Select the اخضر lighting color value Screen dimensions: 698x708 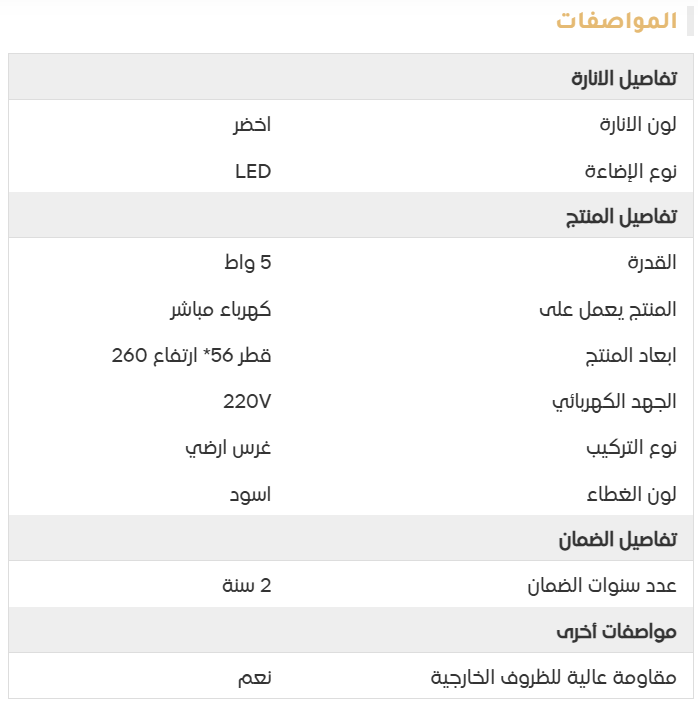point(252,125)
